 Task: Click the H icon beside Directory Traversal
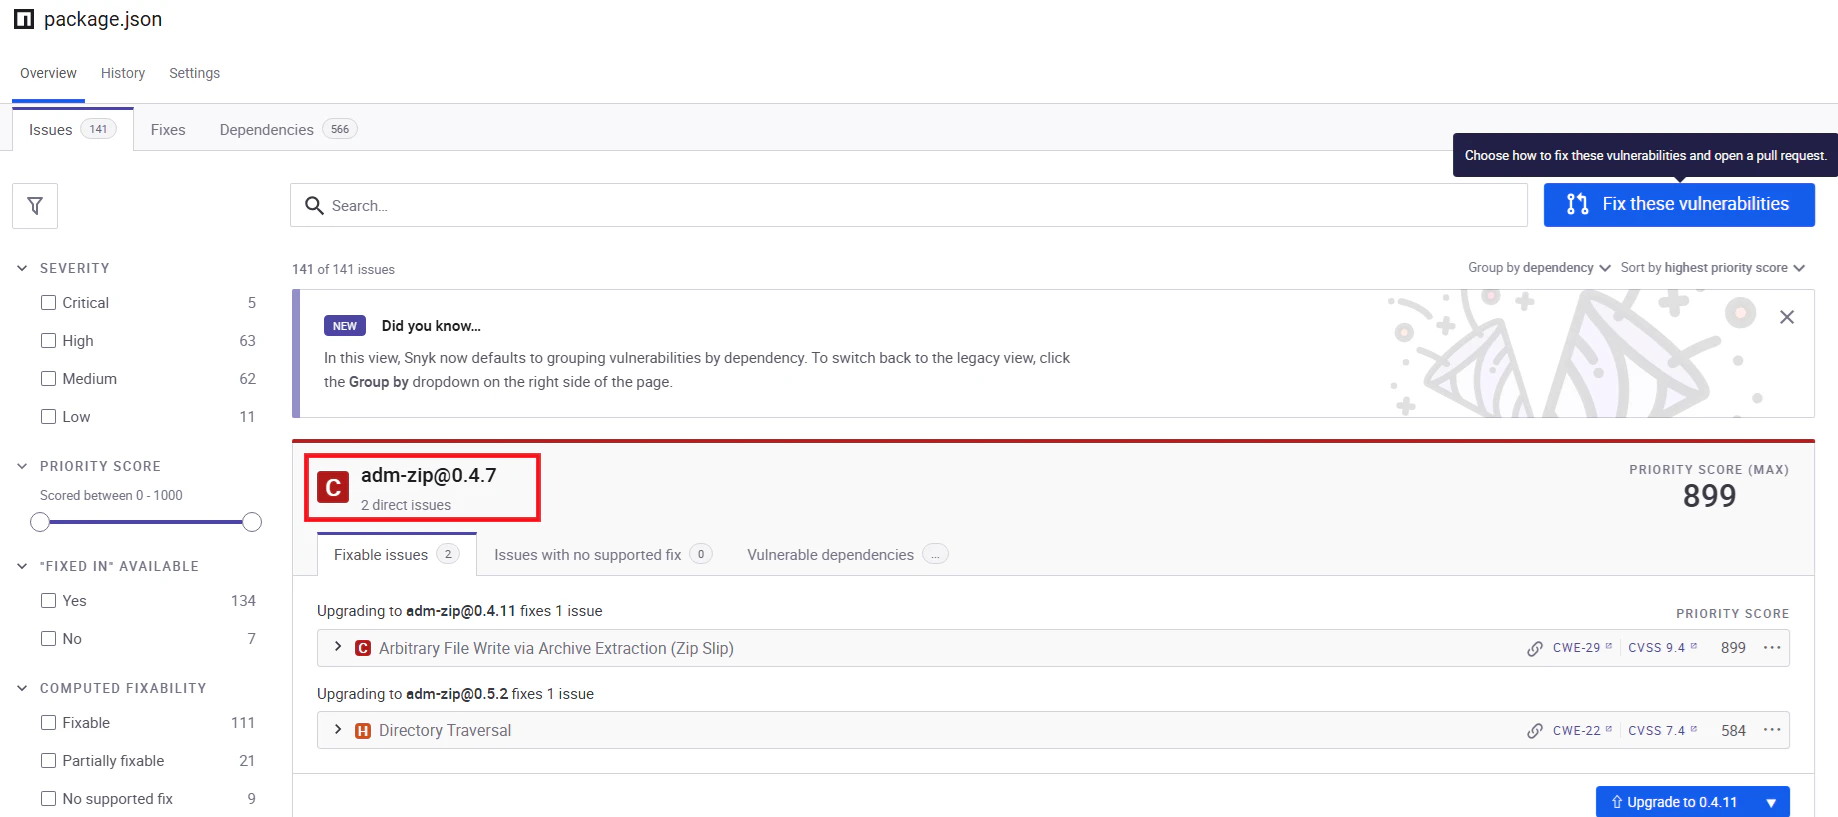click(x=363, y=731)
